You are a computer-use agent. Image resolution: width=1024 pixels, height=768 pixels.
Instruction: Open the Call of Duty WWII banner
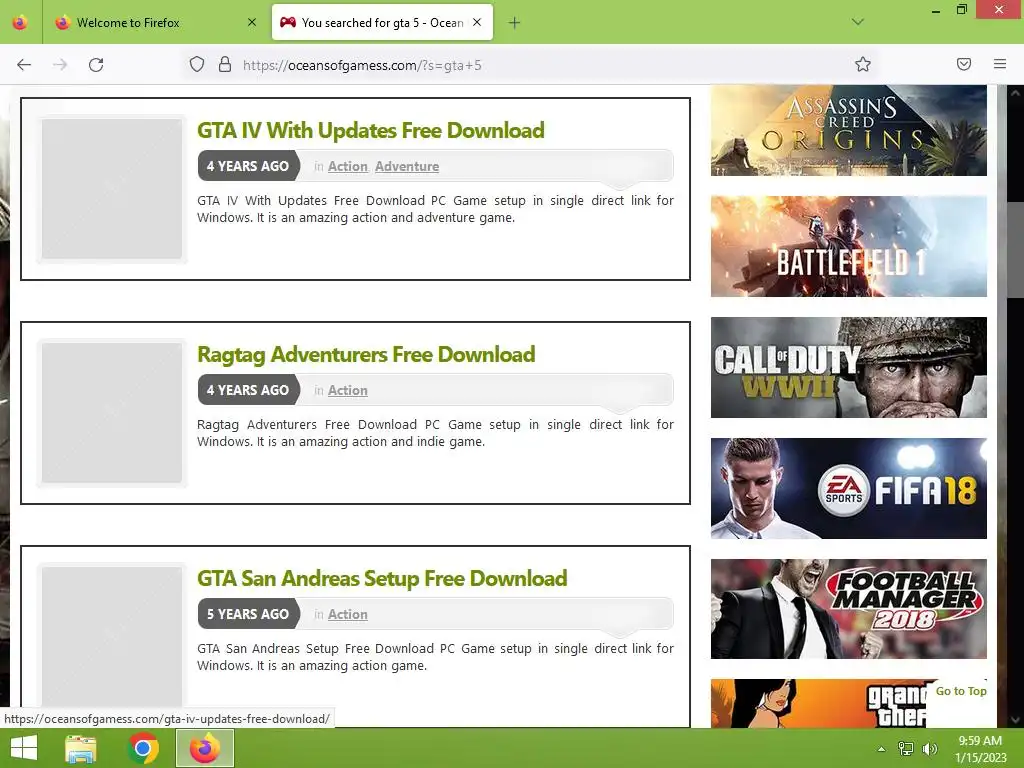[848, 367]
